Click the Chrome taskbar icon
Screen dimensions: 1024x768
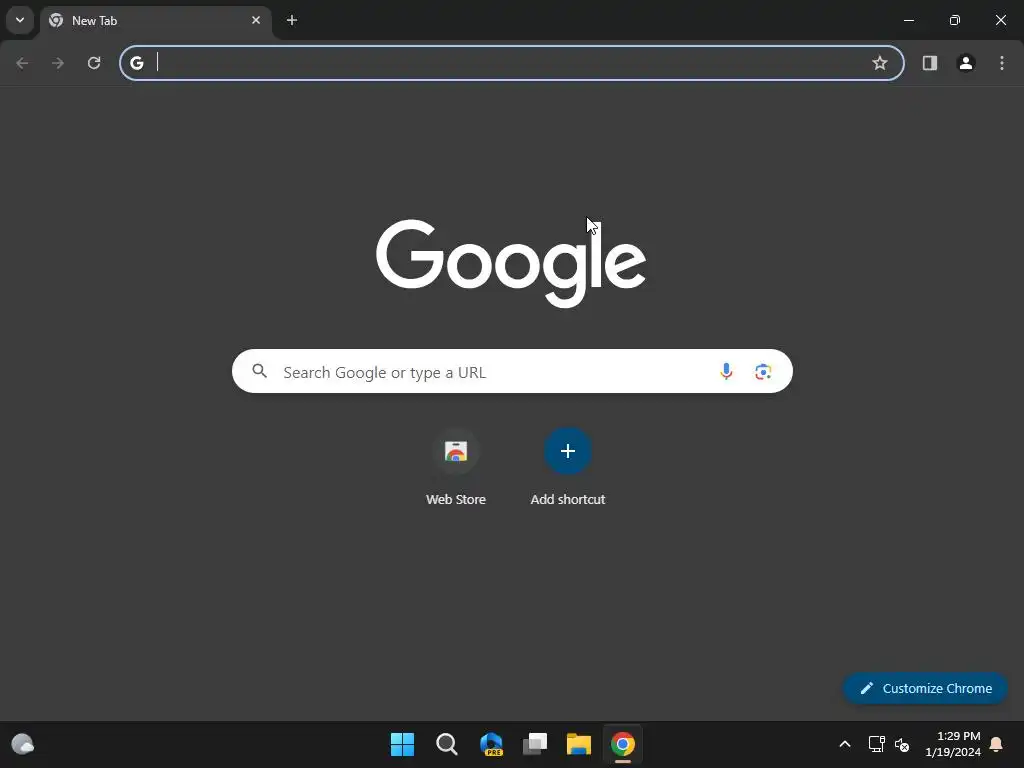click(x=623, y=744)
